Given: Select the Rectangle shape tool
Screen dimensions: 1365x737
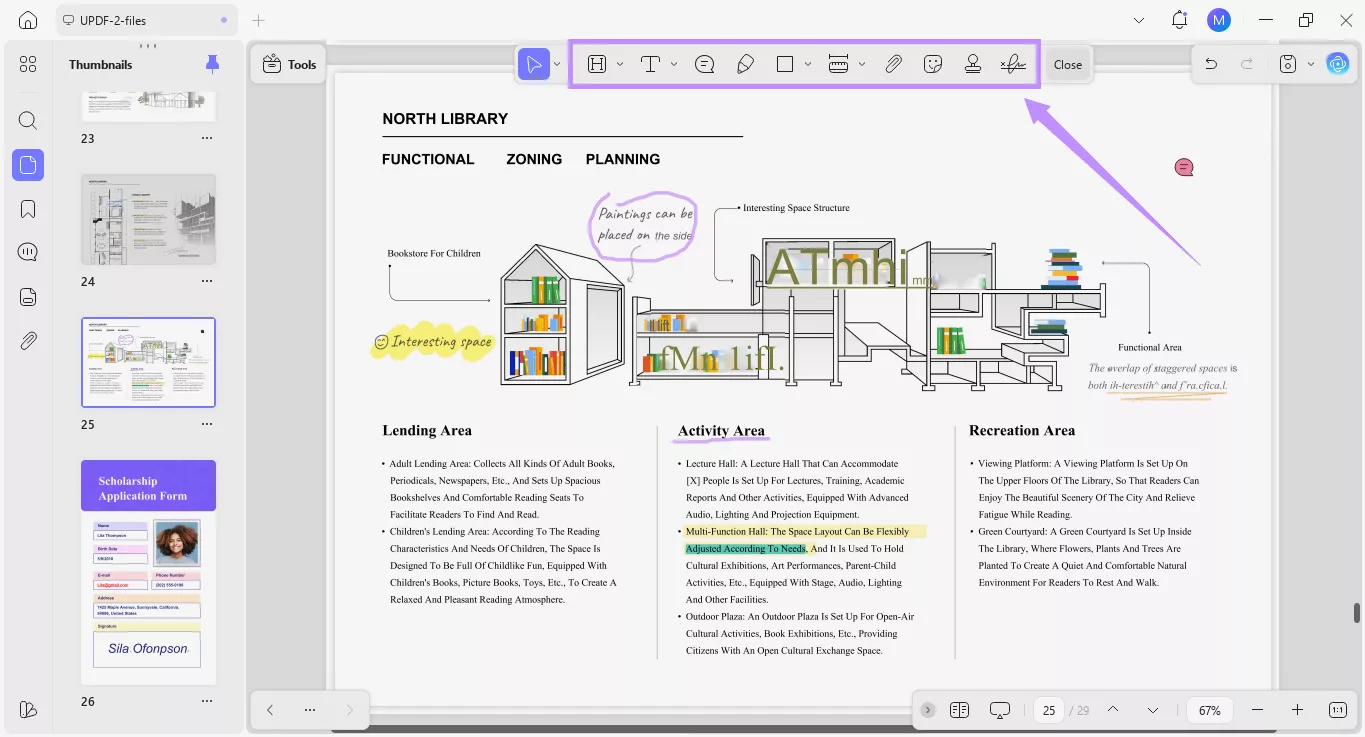Looking at the screenshot, I should click(x=785, y=63).
